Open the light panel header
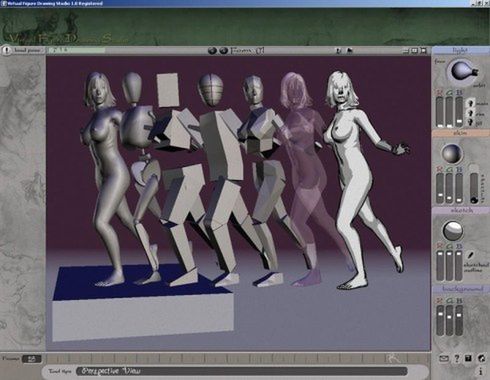Screen dimensions: 490x380 tap(460, 50)
